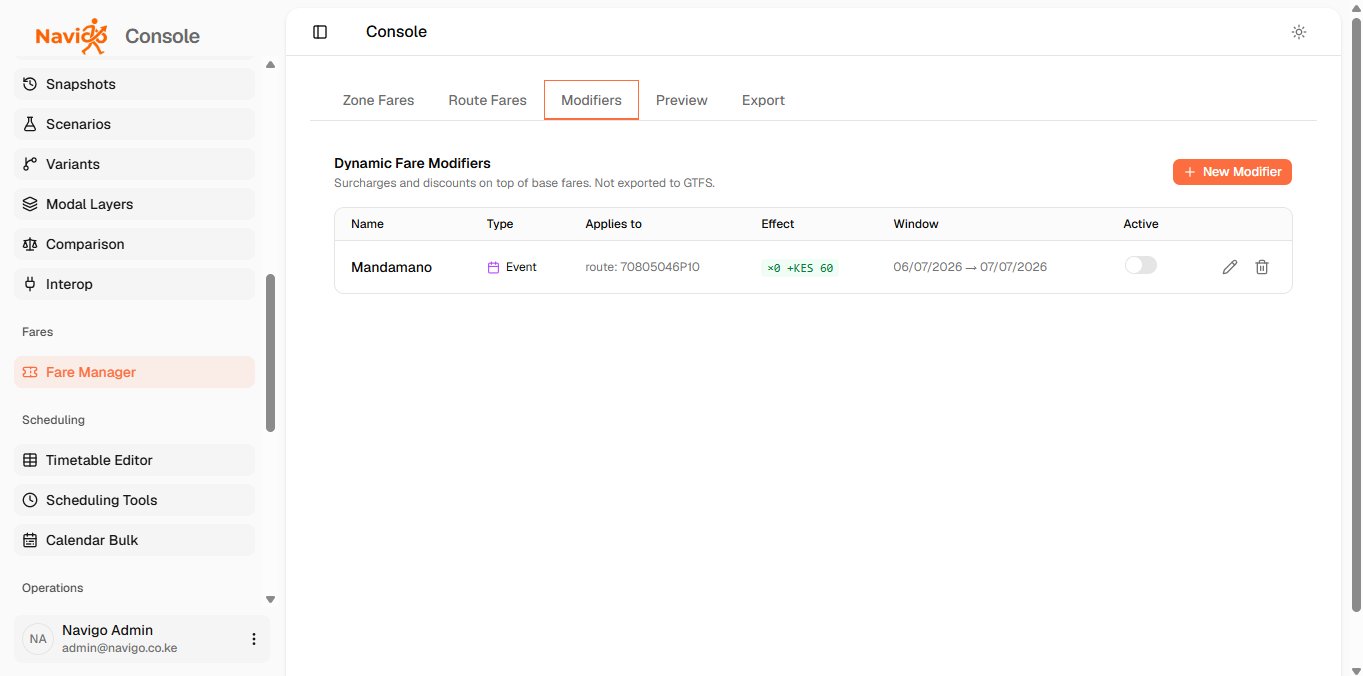The height and width of the screenshot is (676, 1363).
Task: Open the Zone Fares tab
Action: tap(378, 100)
